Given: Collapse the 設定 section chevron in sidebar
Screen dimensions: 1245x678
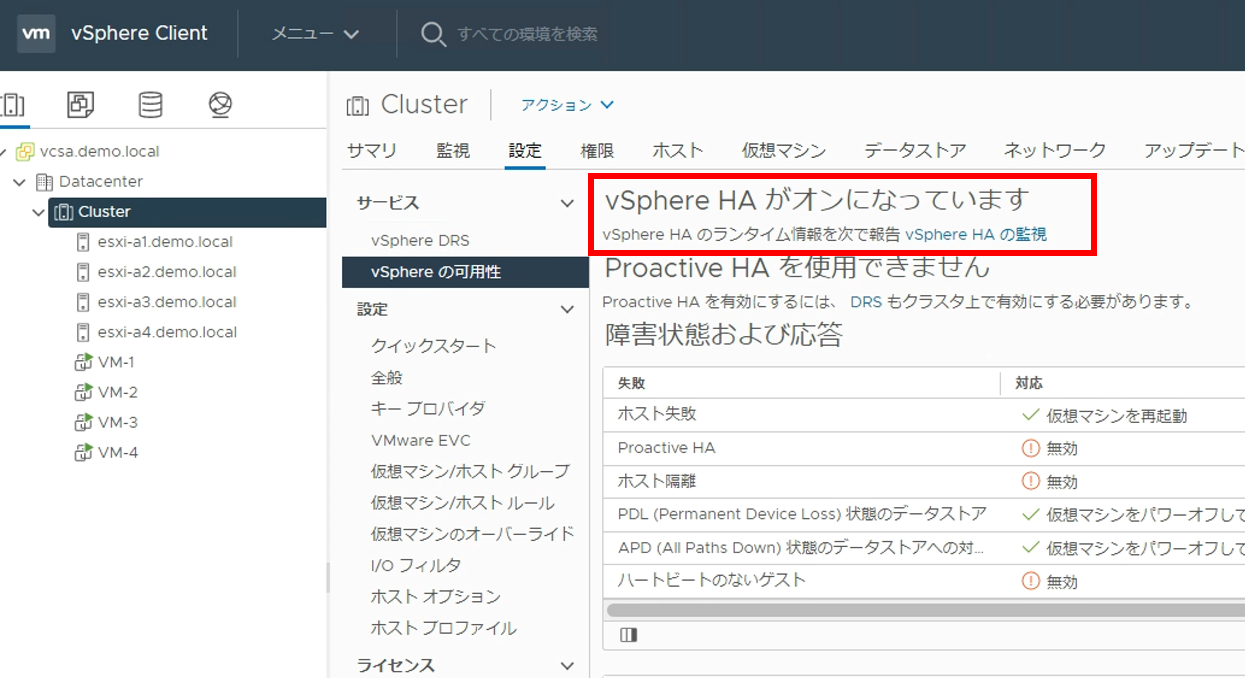Looking at the screenshot, I should tap(568, 310).
